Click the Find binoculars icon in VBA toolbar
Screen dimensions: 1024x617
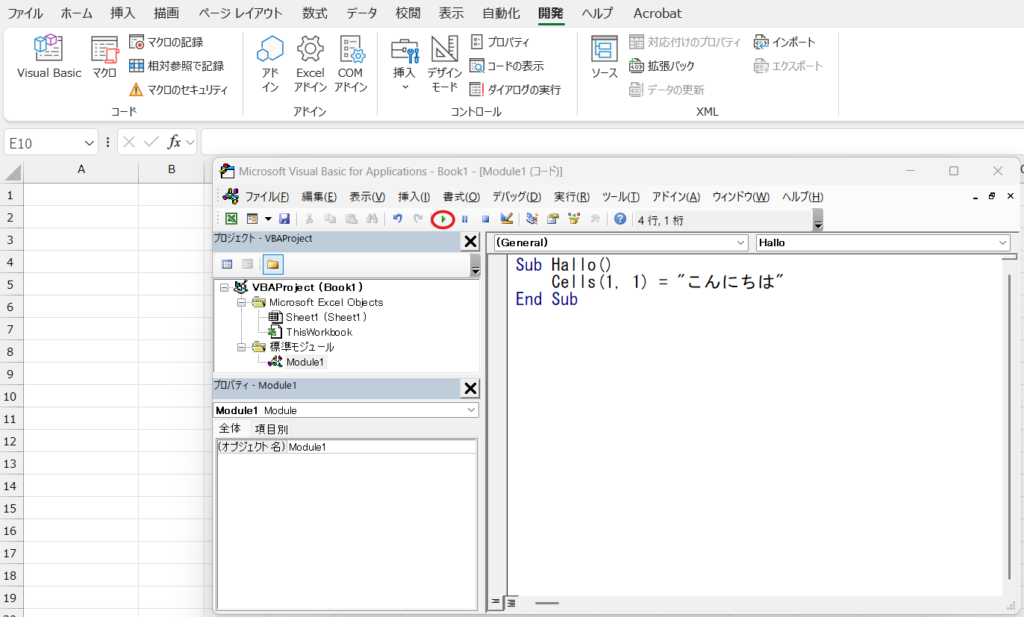pyautogui.click(x=372, y=219)
